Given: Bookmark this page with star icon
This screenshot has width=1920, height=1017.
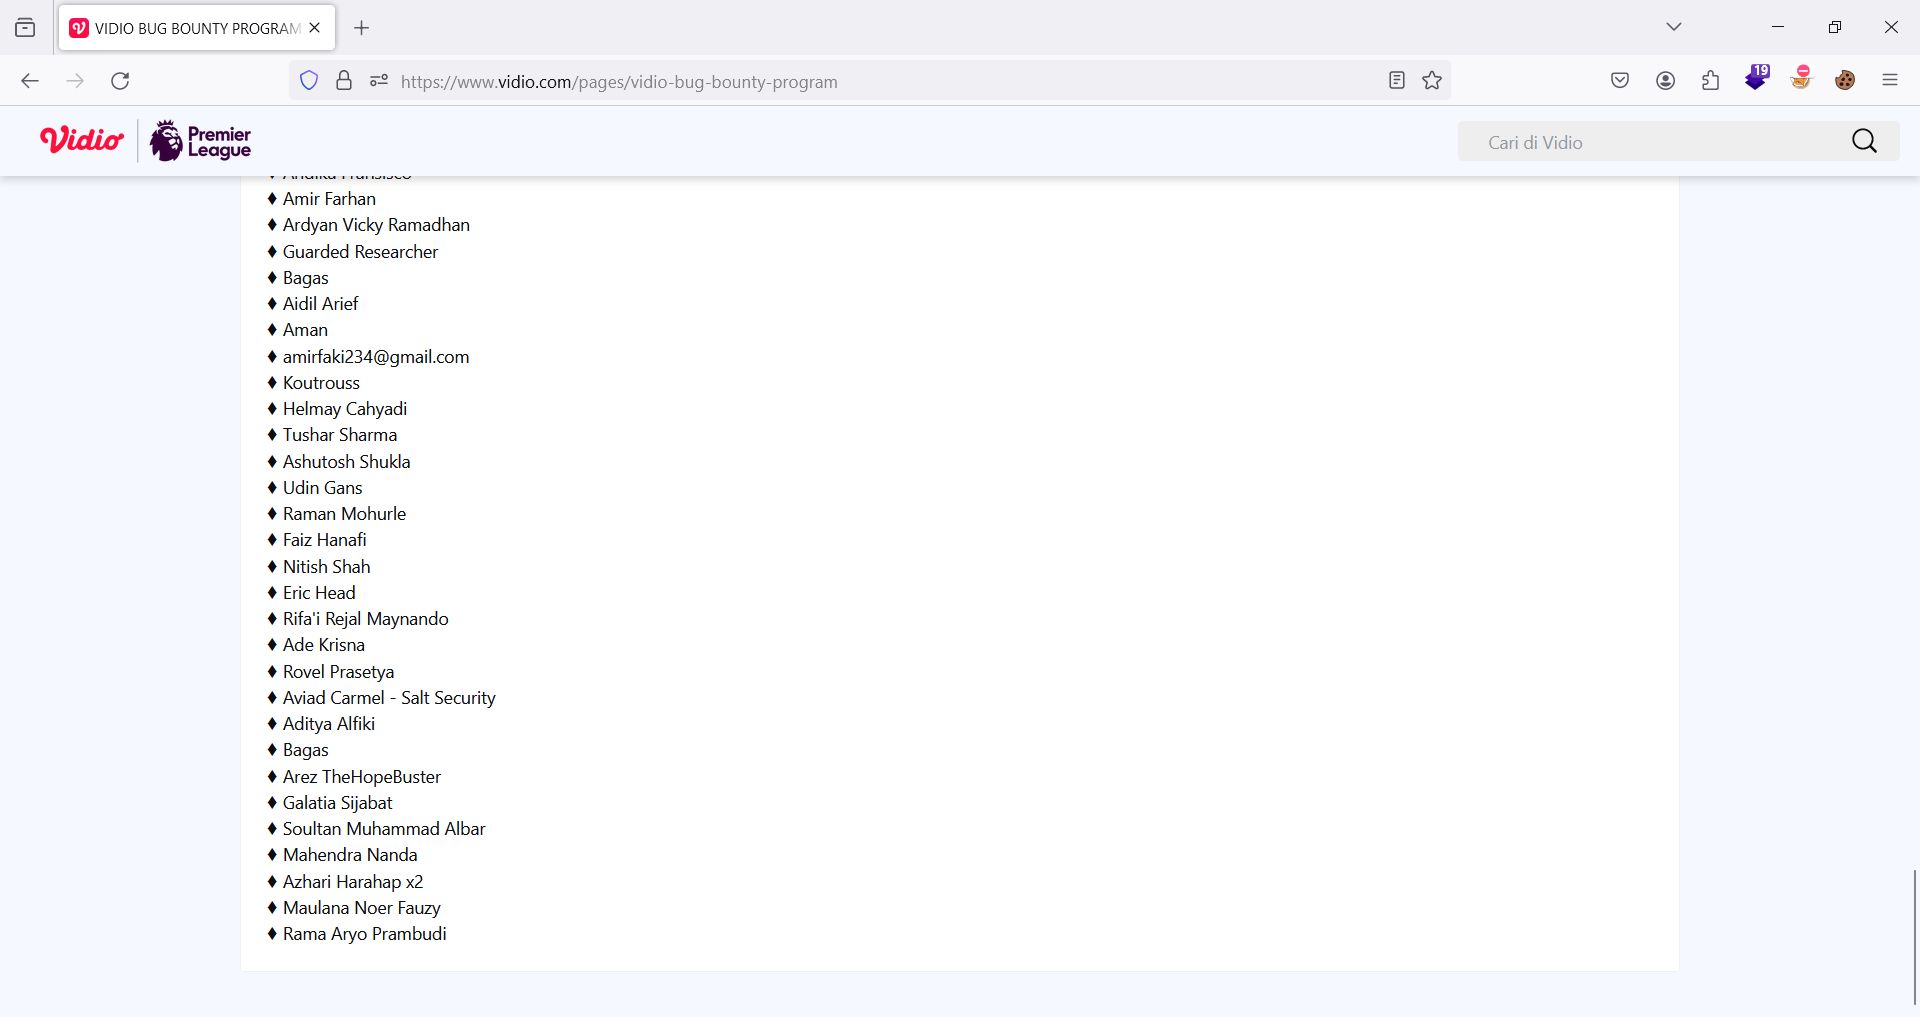Looking at the screenshot, I should pos(1432,81).
